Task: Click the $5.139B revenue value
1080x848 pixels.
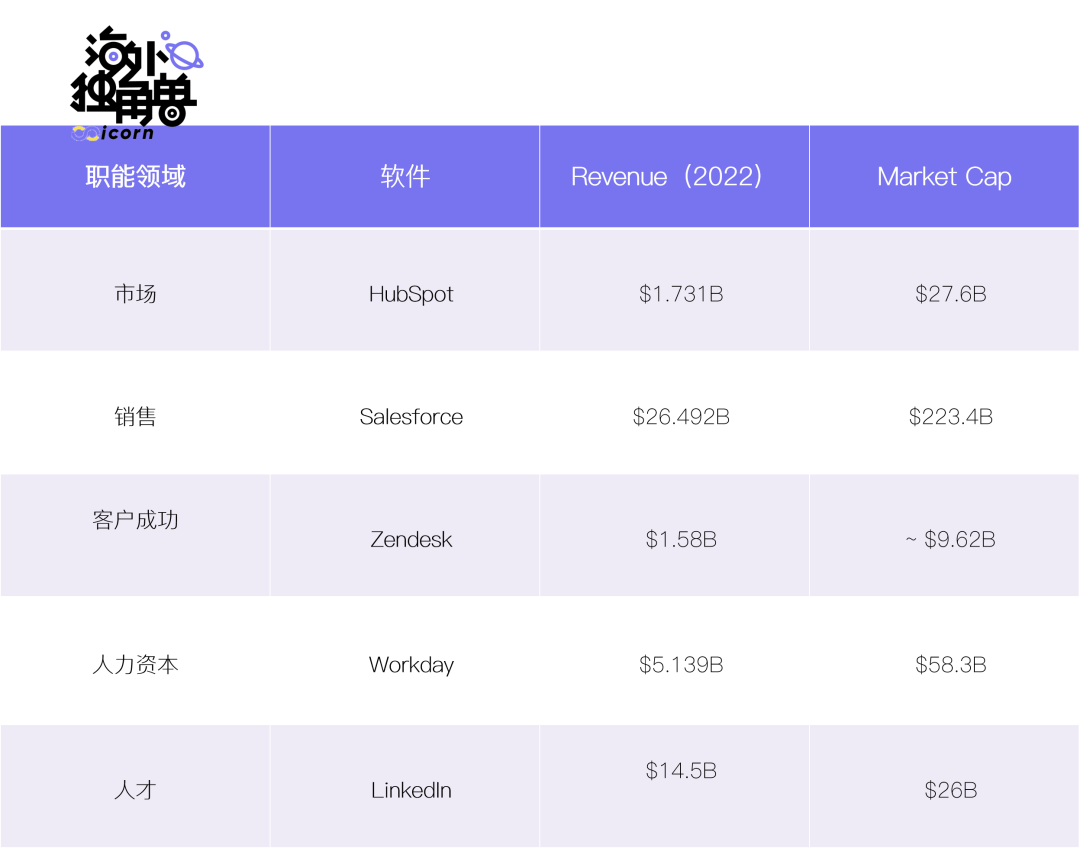Action: 681,665
